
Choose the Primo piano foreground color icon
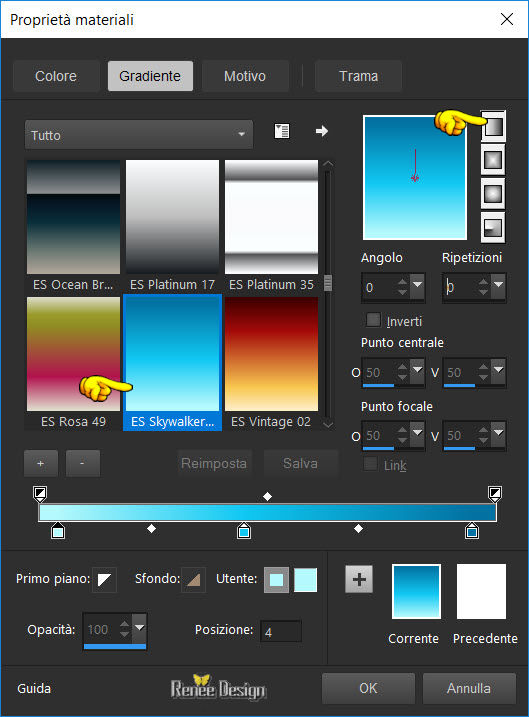pyautogui.click(x=104, y=579)
